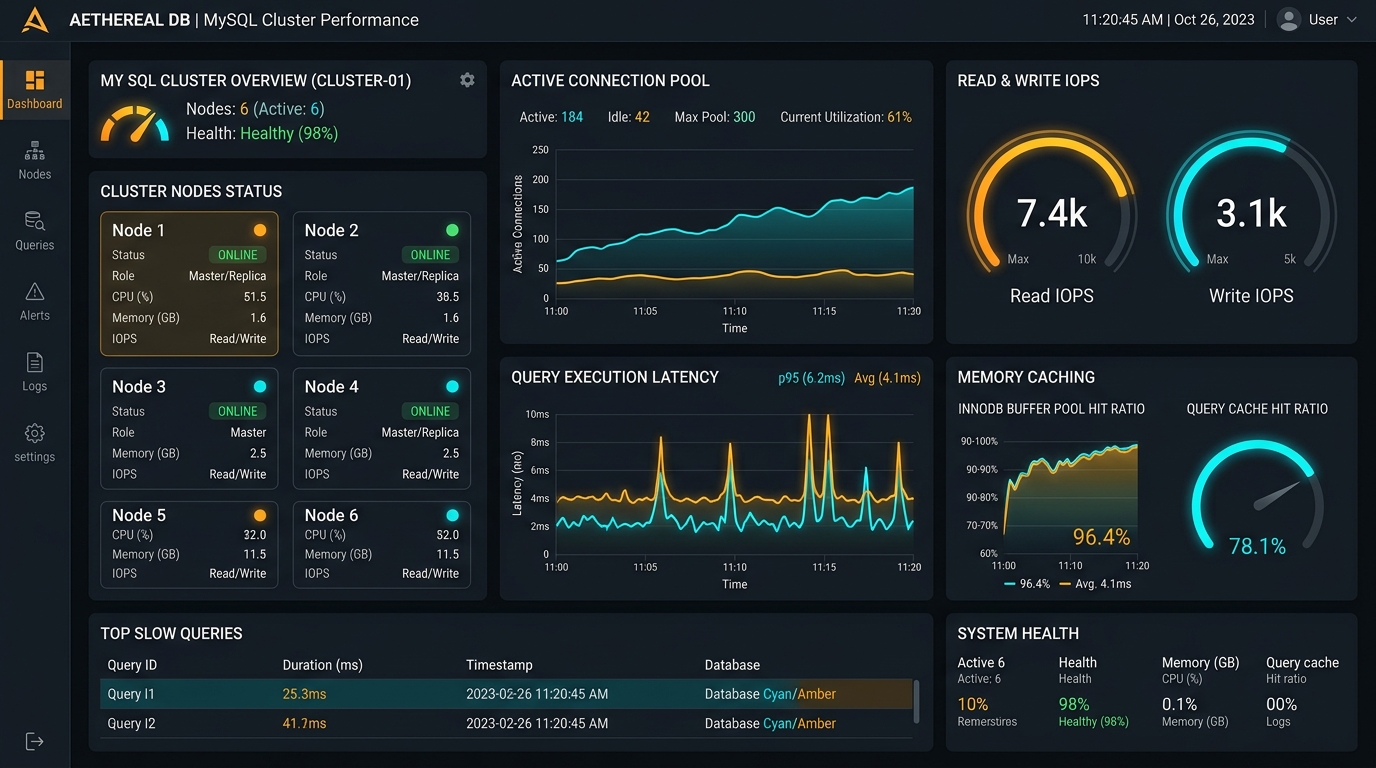Click the 41.7ms duration value
The width and height of the screenshot is (1376, 768).
click(304, 723)
